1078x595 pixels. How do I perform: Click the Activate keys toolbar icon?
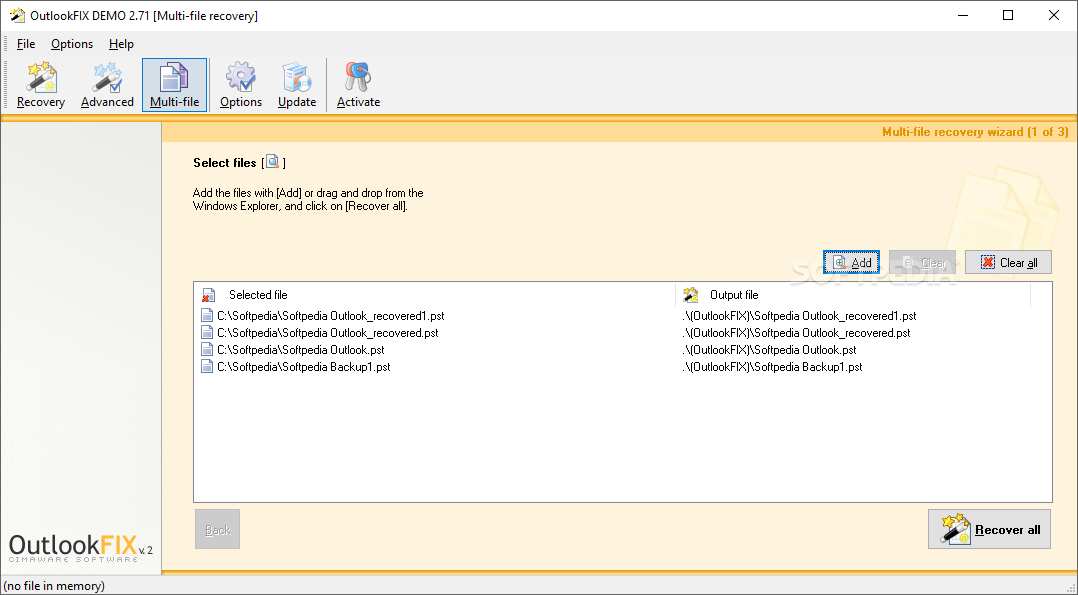(x=358, y=85)
